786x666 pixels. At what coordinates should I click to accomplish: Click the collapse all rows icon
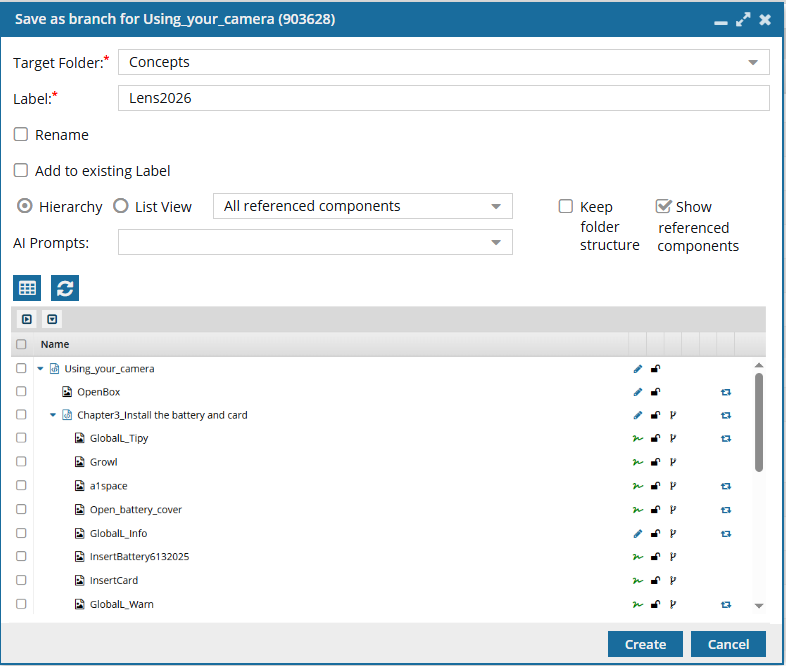52,319
